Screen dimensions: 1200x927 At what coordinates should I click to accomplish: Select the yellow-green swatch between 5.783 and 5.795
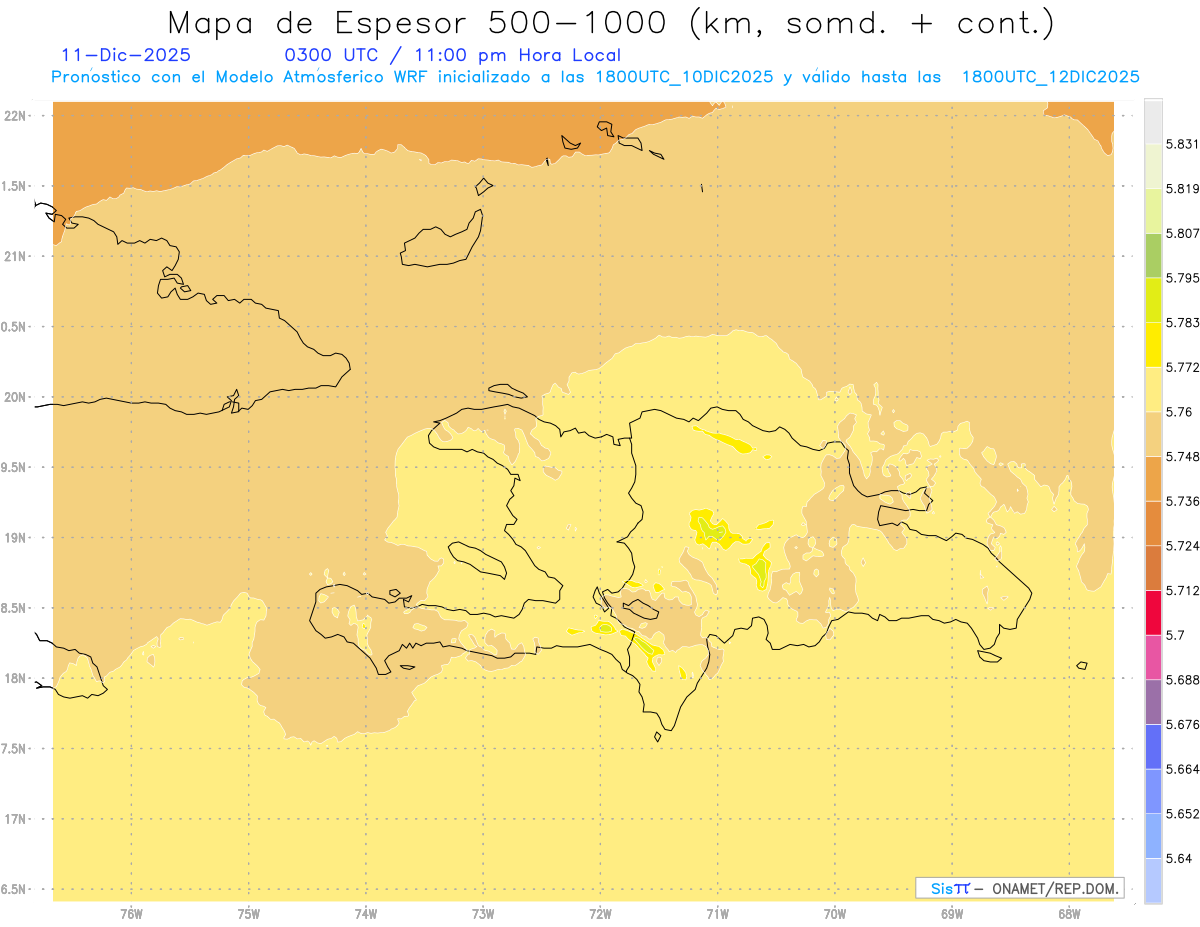[1153, 300]
